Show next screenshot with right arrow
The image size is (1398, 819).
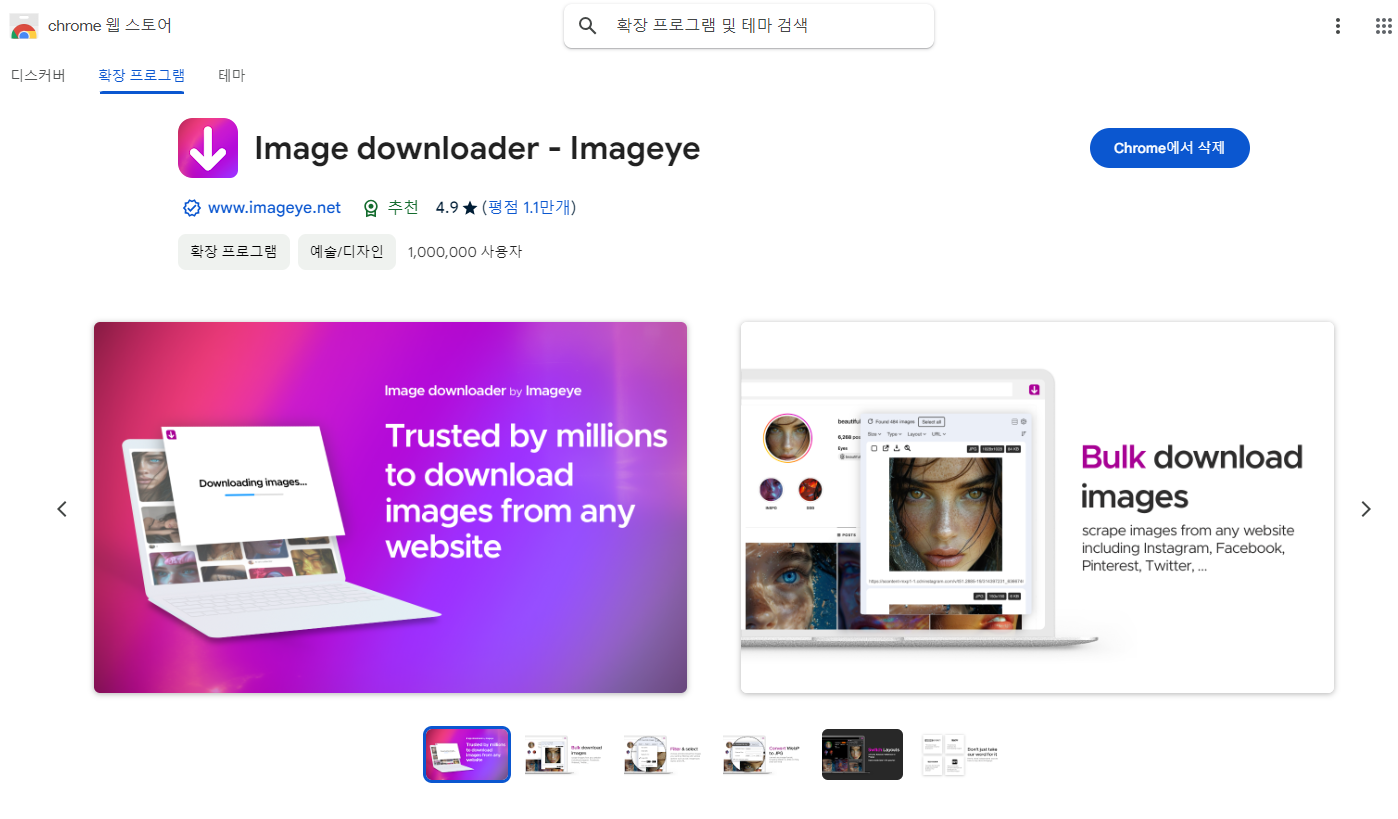(1366, 509)
